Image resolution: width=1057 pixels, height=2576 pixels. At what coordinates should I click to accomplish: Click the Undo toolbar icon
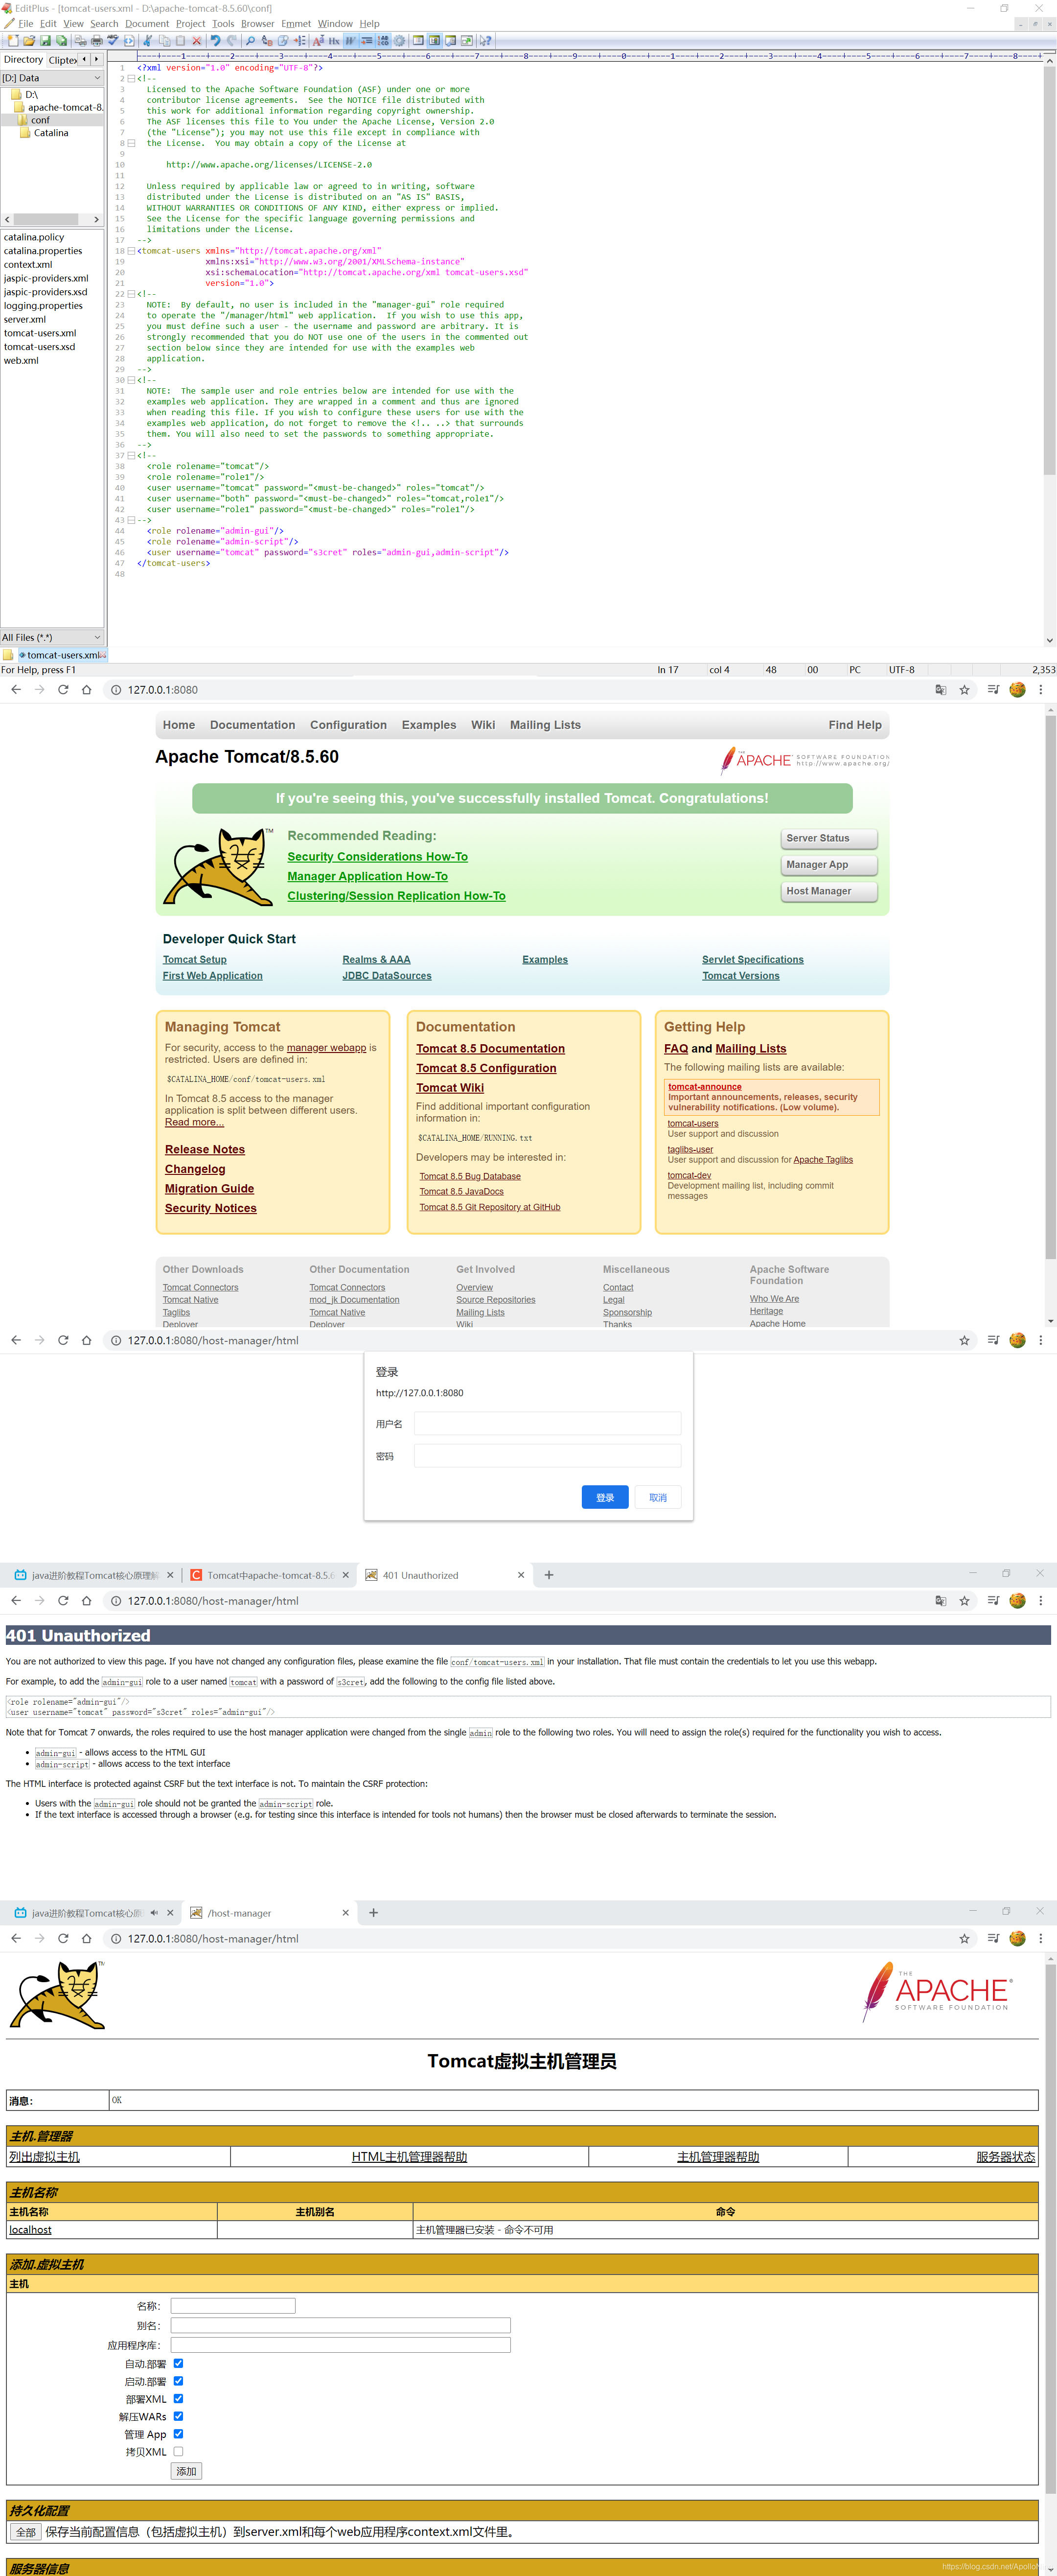point(215,41)
